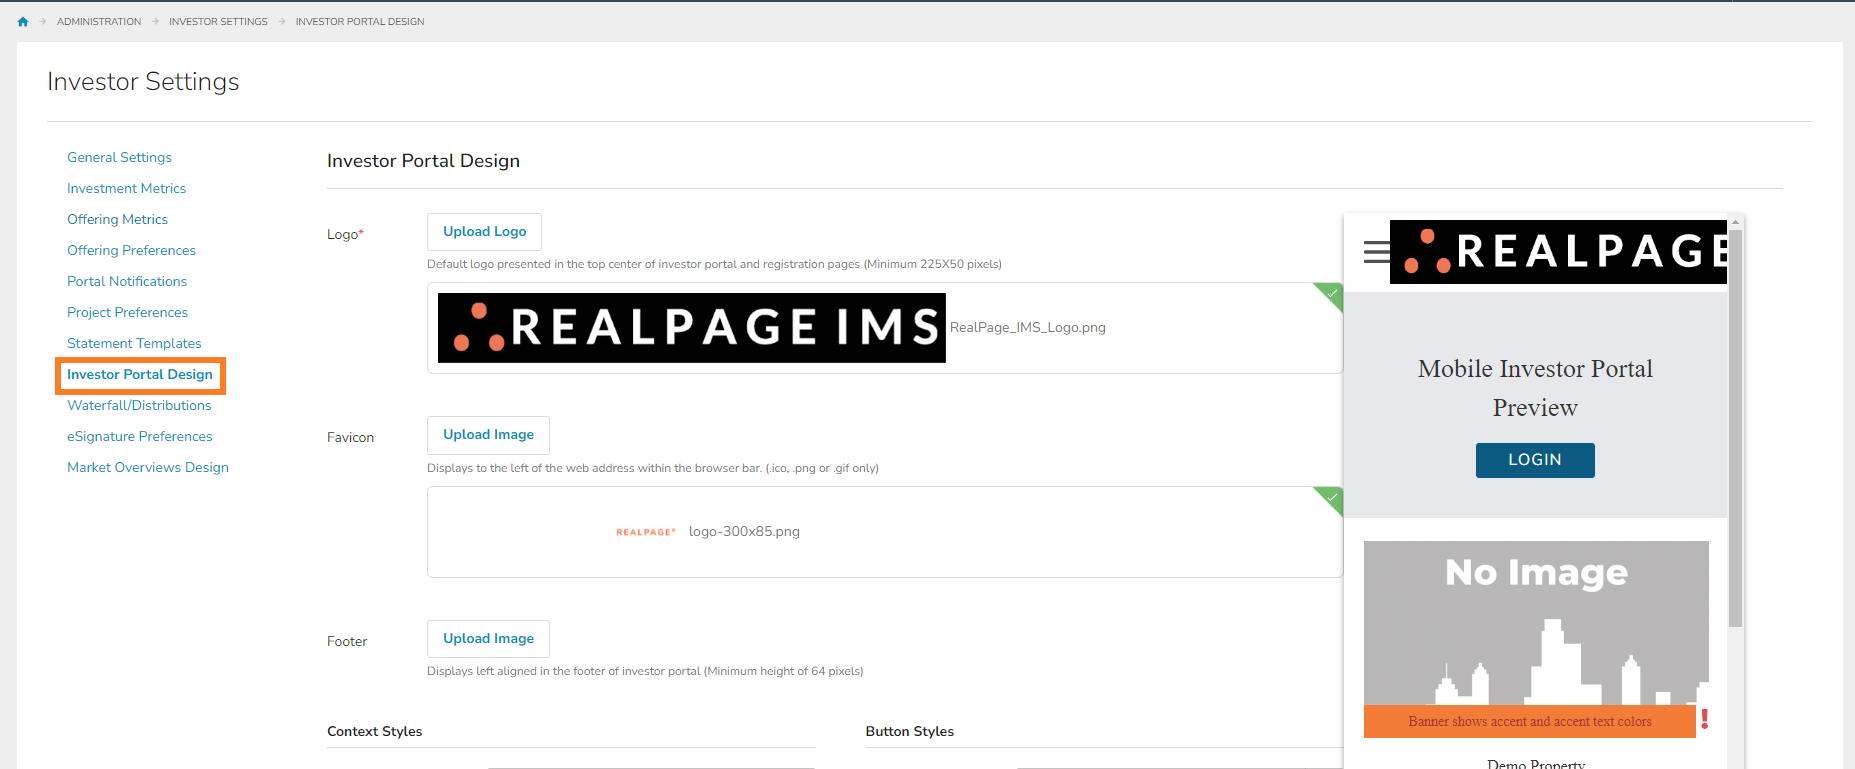This screenshot has width=1855, height=769.
Task: Click the green checkmark on the favicon box
Action: [x=1331, y=498]
